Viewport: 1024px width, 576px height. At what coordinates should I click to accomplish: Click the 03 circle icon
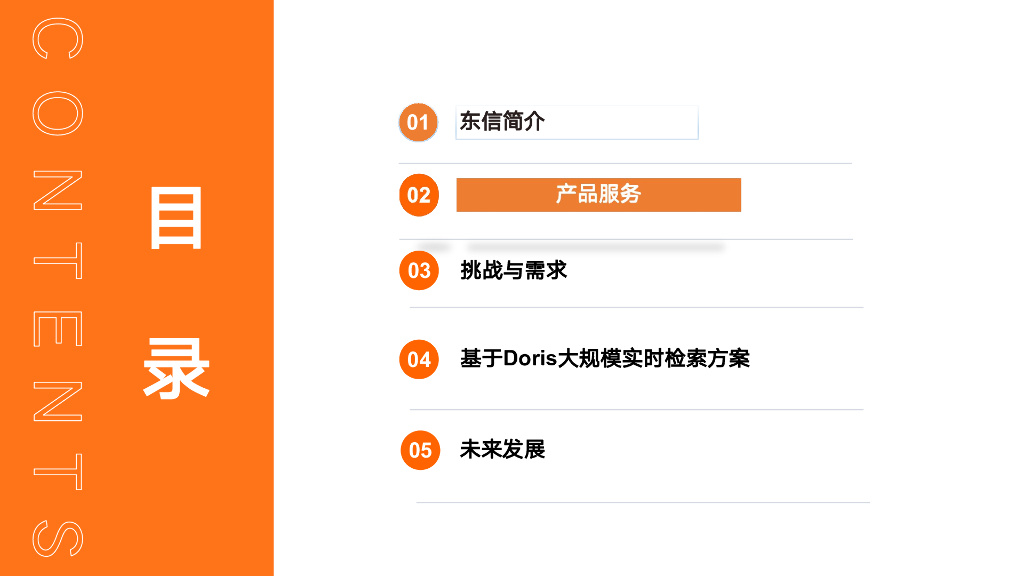point(419,270)
